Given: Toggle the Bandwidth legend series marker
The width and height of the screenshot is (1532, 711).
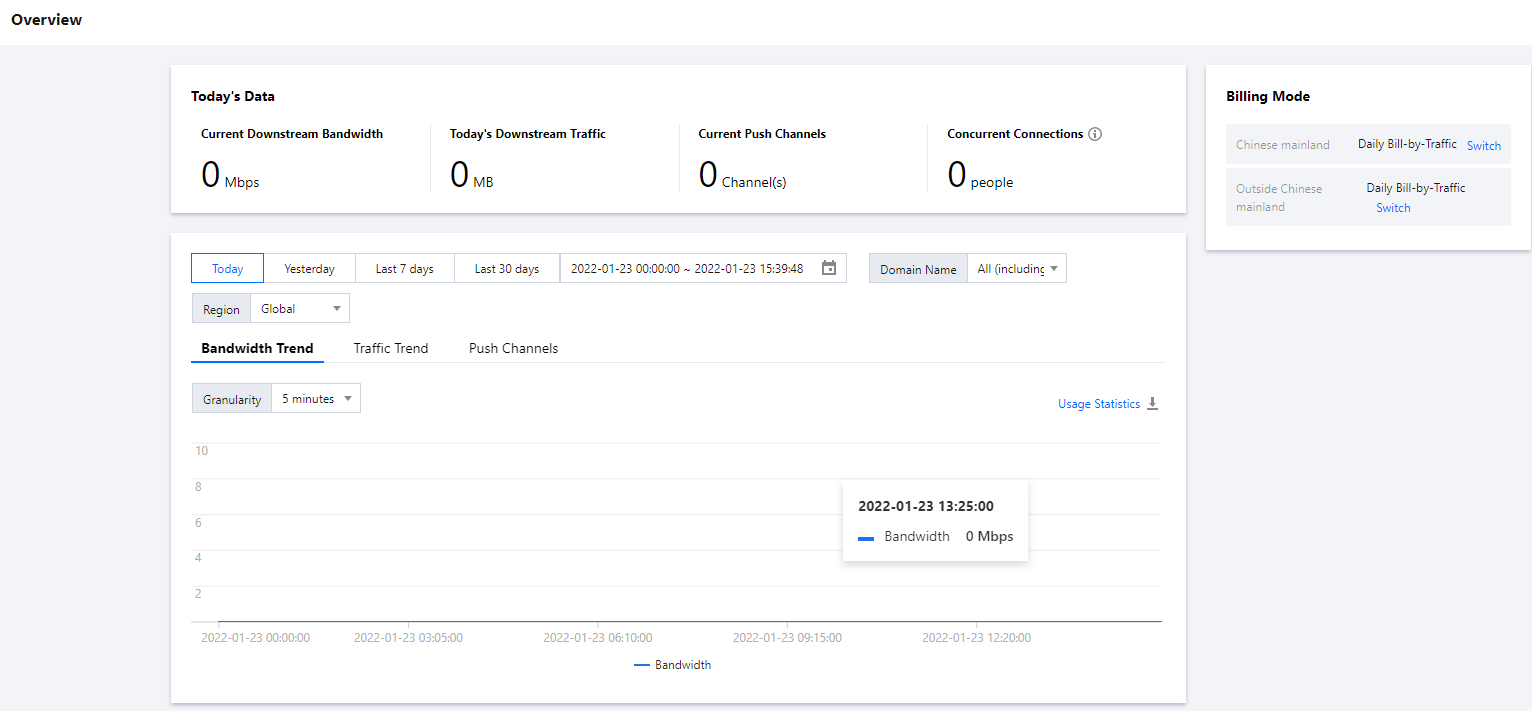Looking at the screenshot, I should click(642, 665).
